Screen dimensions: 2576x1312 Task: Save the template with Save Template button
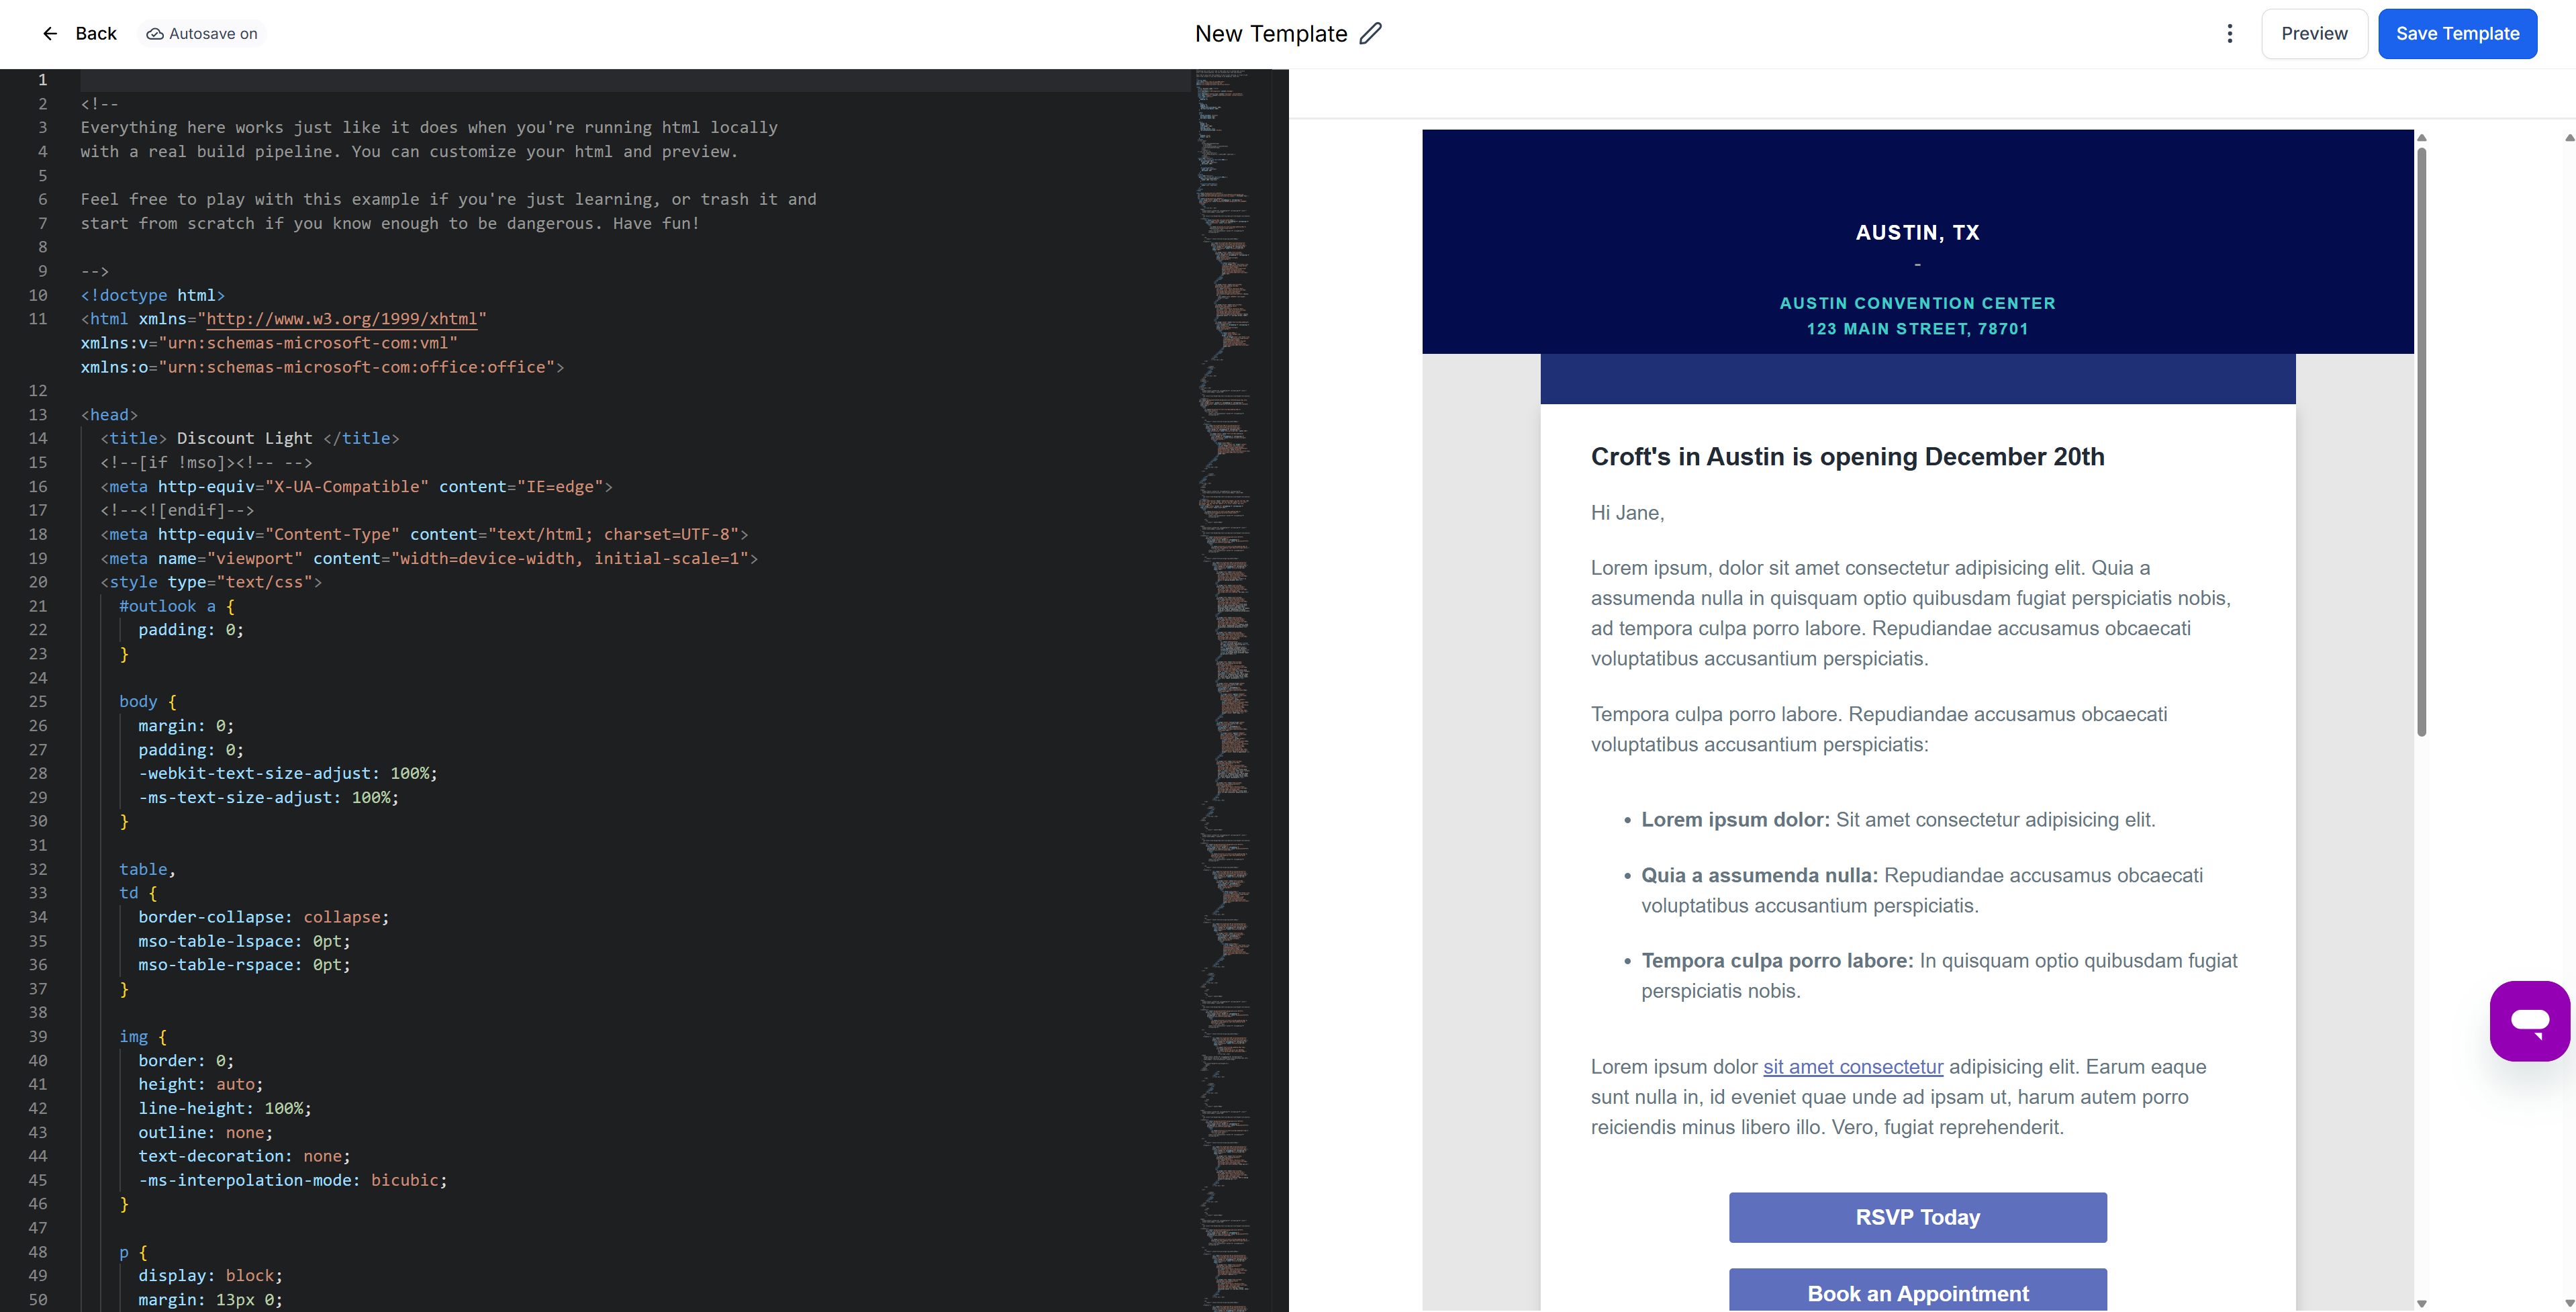tap(2458, 33)
